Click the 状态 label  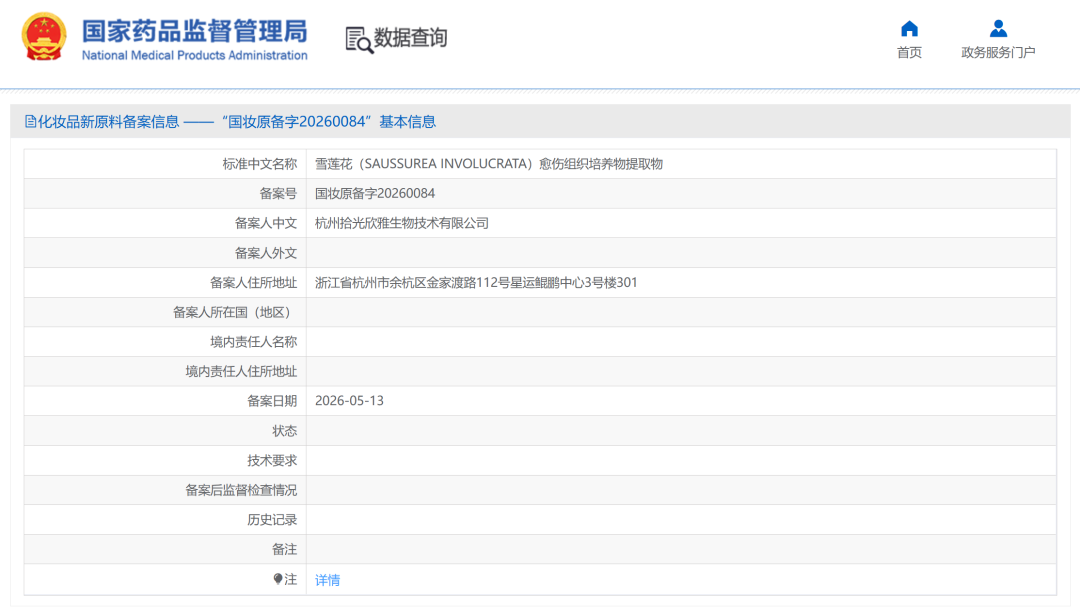(284, 431)
